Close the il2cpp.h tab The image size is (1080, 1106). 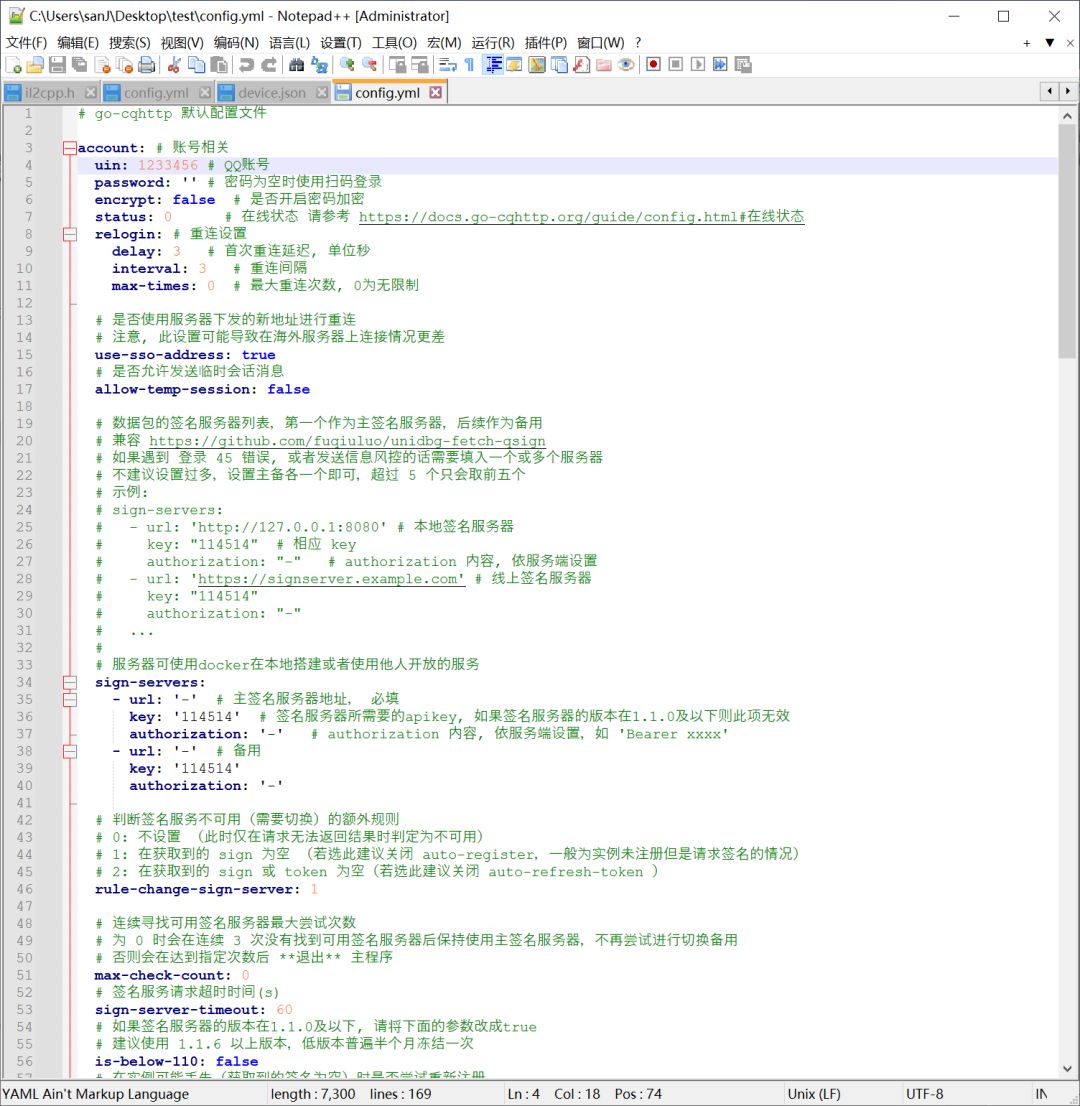(91, 93)
